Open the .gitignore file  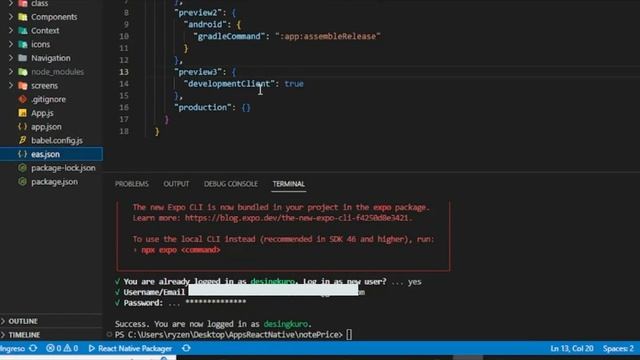pos(48,99)
